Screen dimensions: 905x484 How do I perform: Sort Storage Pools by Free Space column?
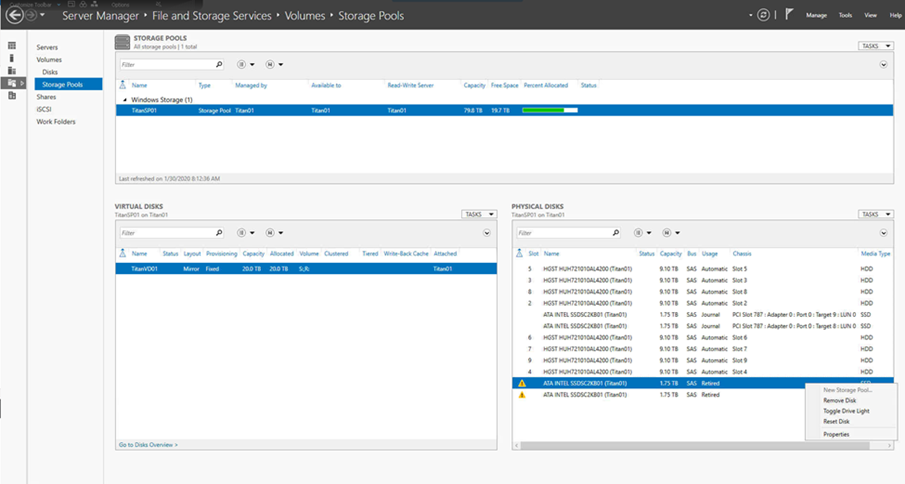(x=504, y=85)
